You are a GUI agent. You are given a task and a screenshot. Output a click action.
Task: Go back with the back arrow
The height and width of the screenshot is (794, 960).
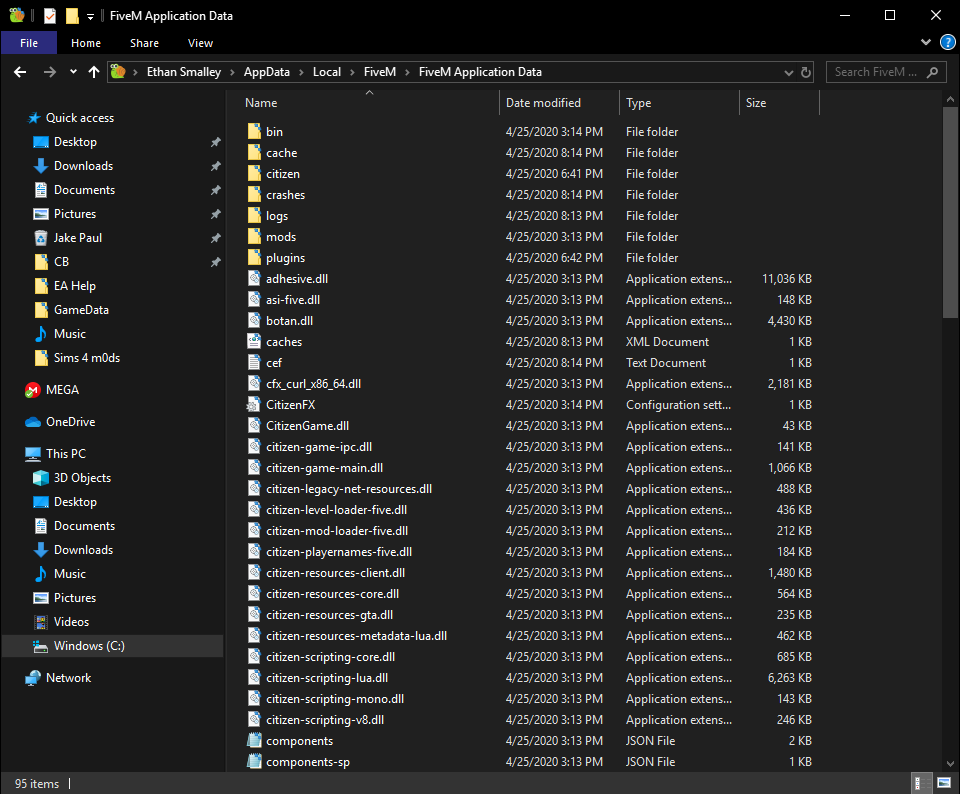pos(20,72)
